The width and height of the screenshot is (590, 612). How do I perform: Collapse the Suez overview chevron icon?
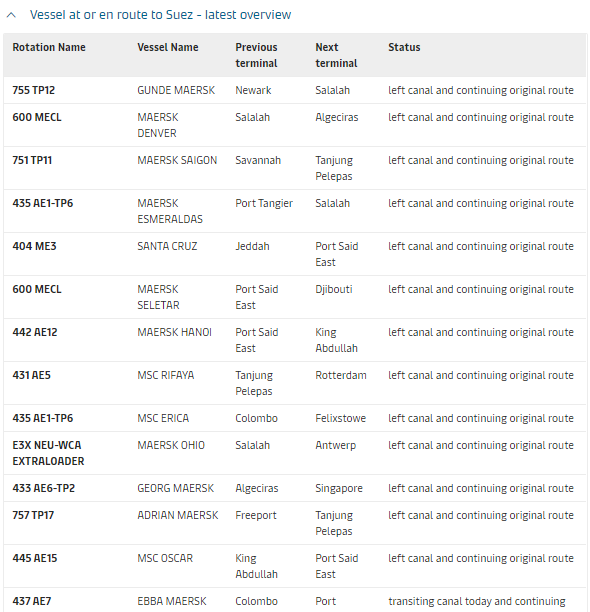click(x=11, y=15)
